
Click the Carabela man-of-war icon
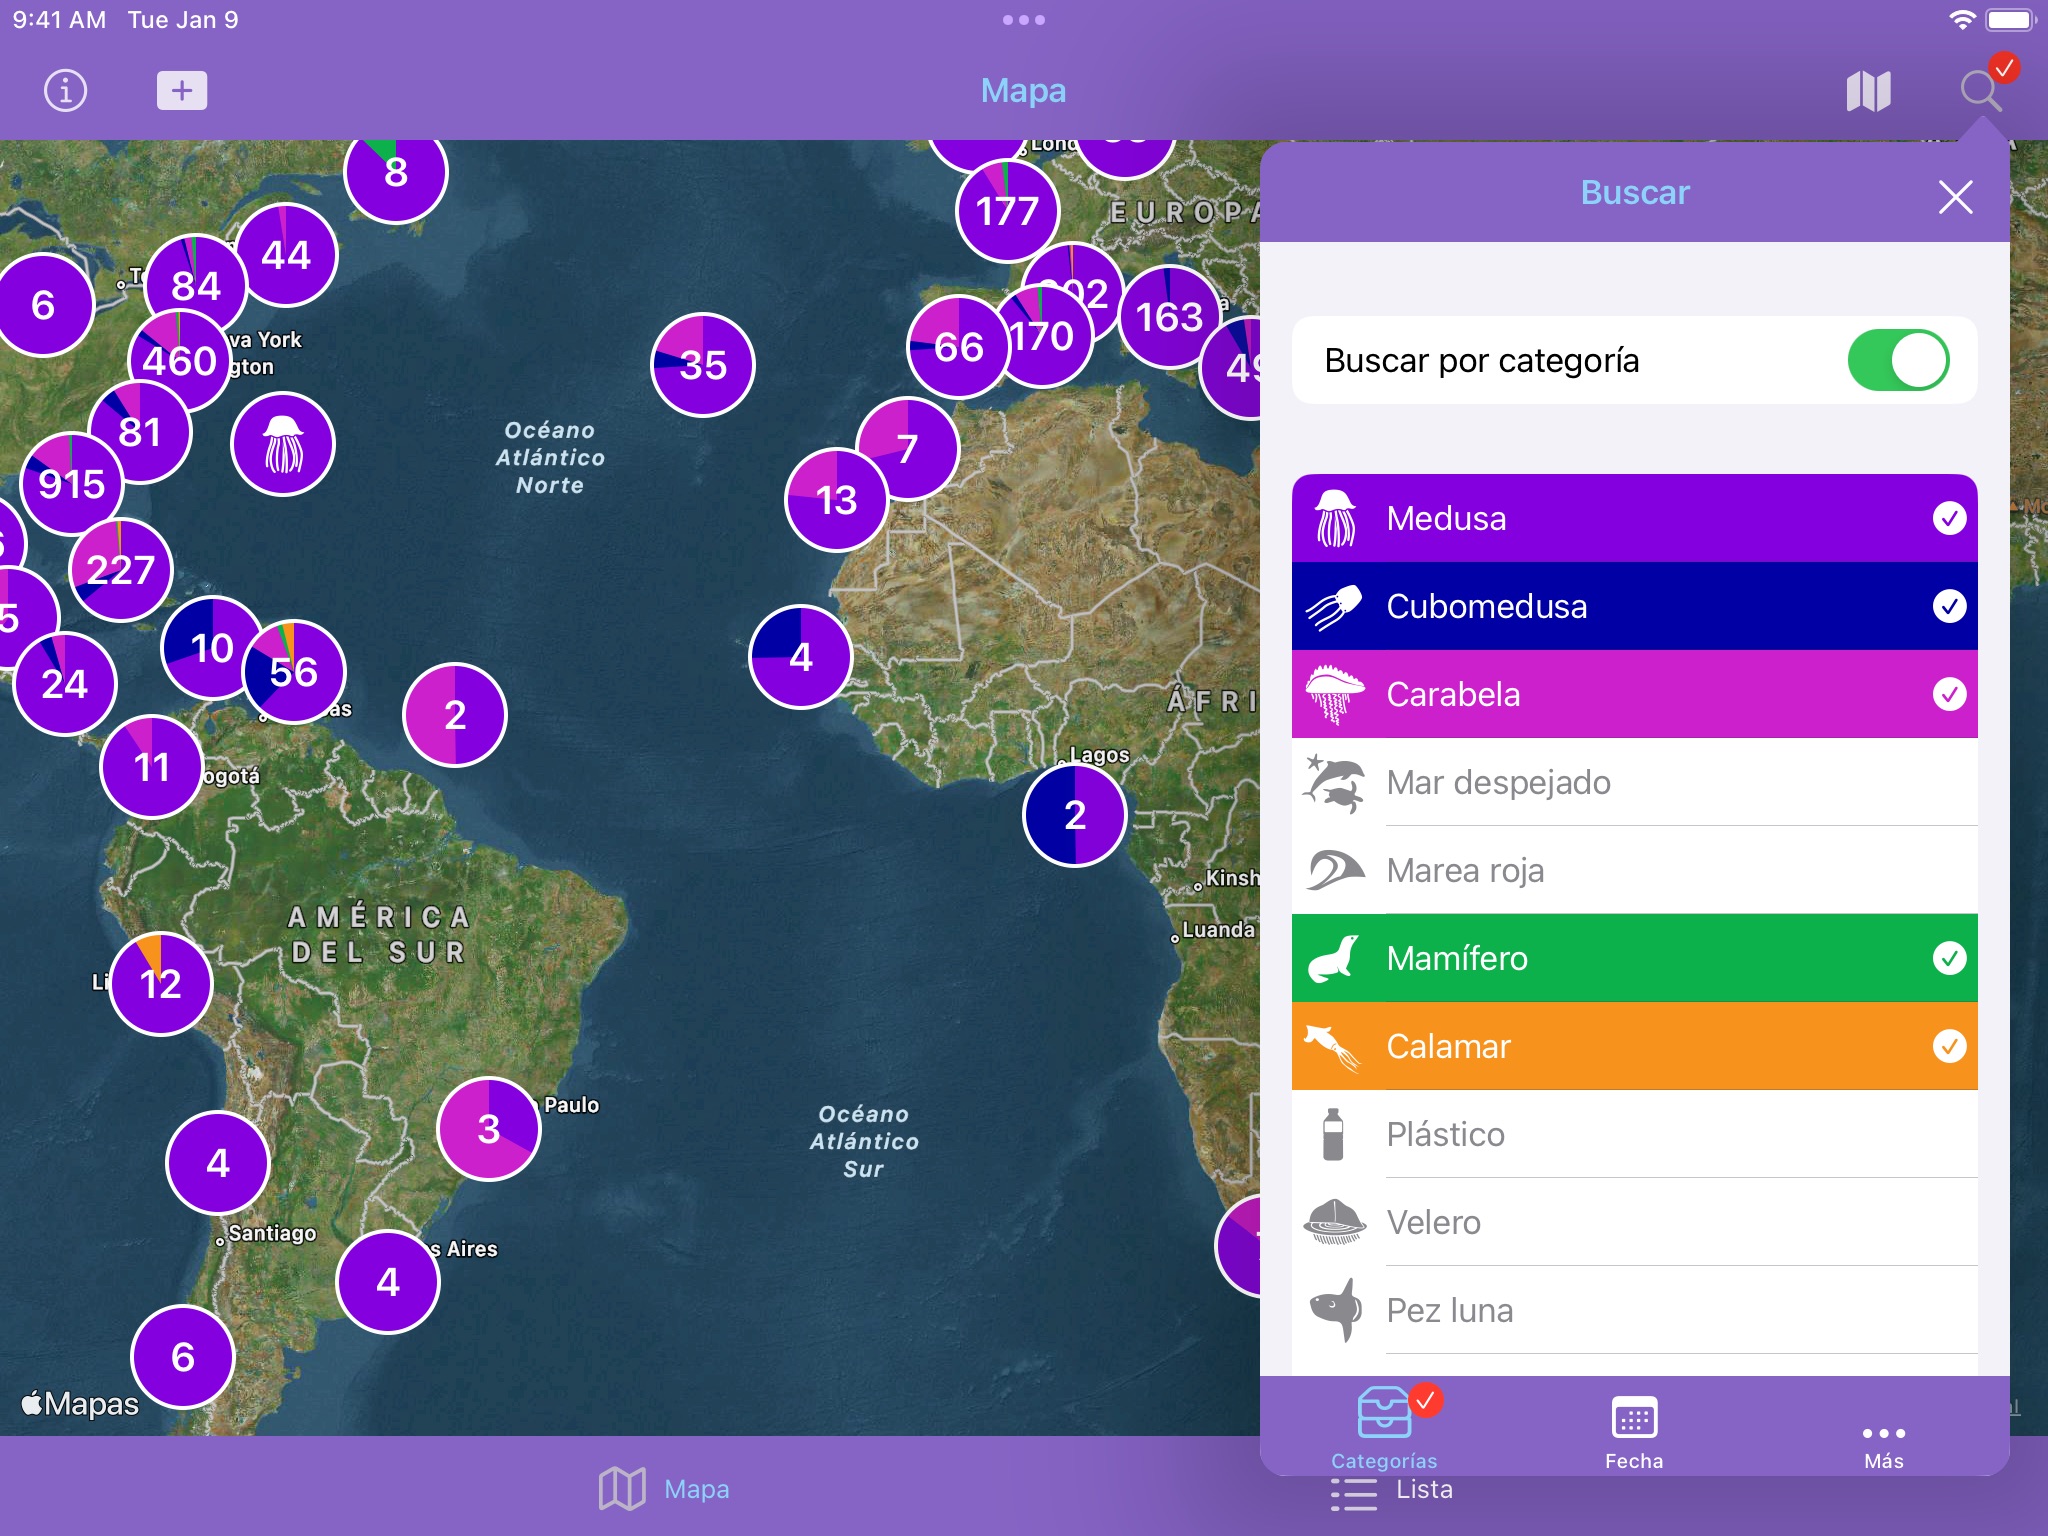pyautogui.click(x=1335, y=694)
